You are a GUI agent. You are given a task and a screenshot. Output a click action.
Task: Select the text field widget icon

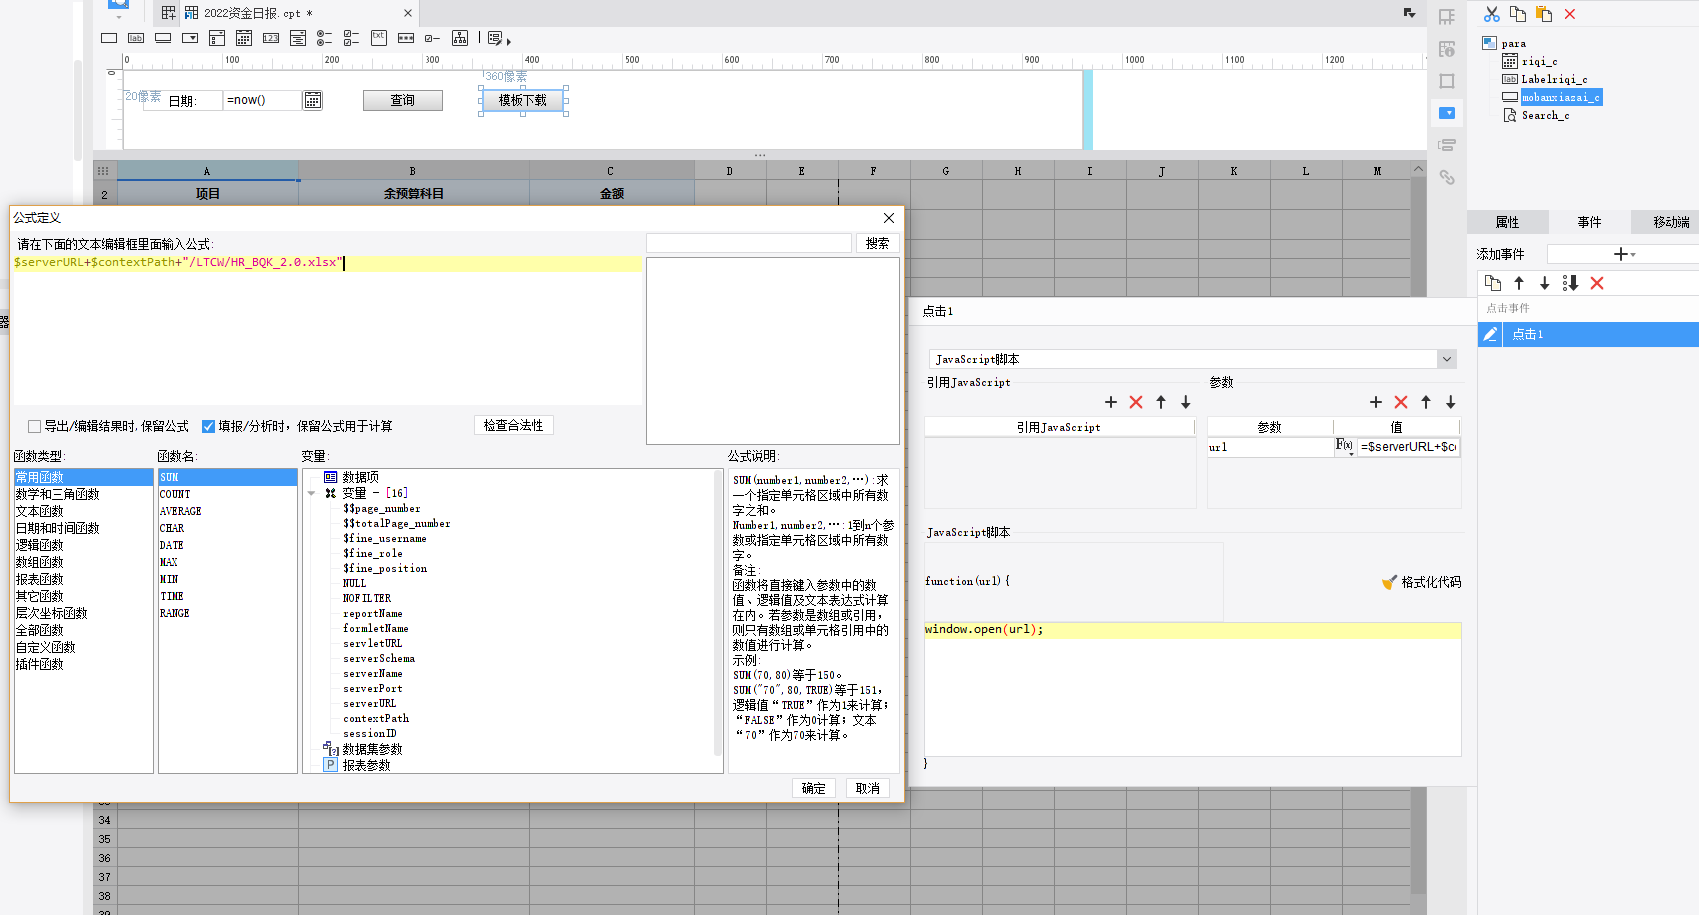tap(109, 38)
